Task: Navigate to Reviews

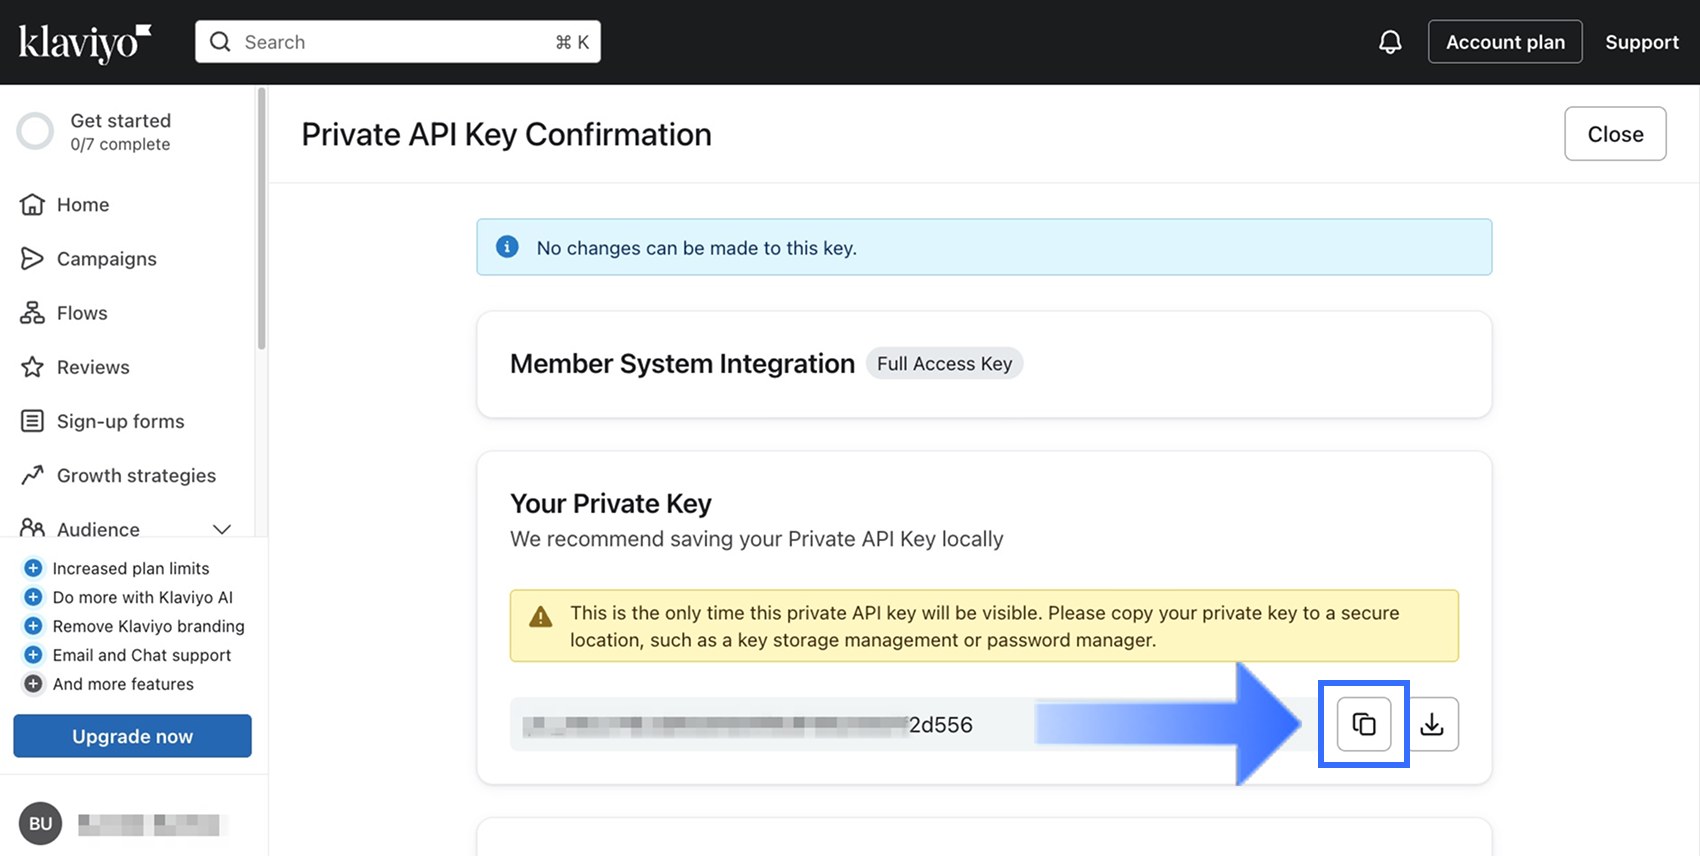Action: [x=93, y=367]
